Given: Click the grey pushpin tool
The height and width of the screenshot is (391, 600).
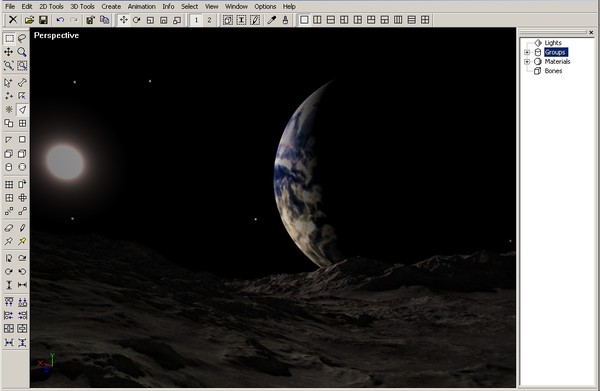Looking at the screenshot, I should [x=9, y=241].
